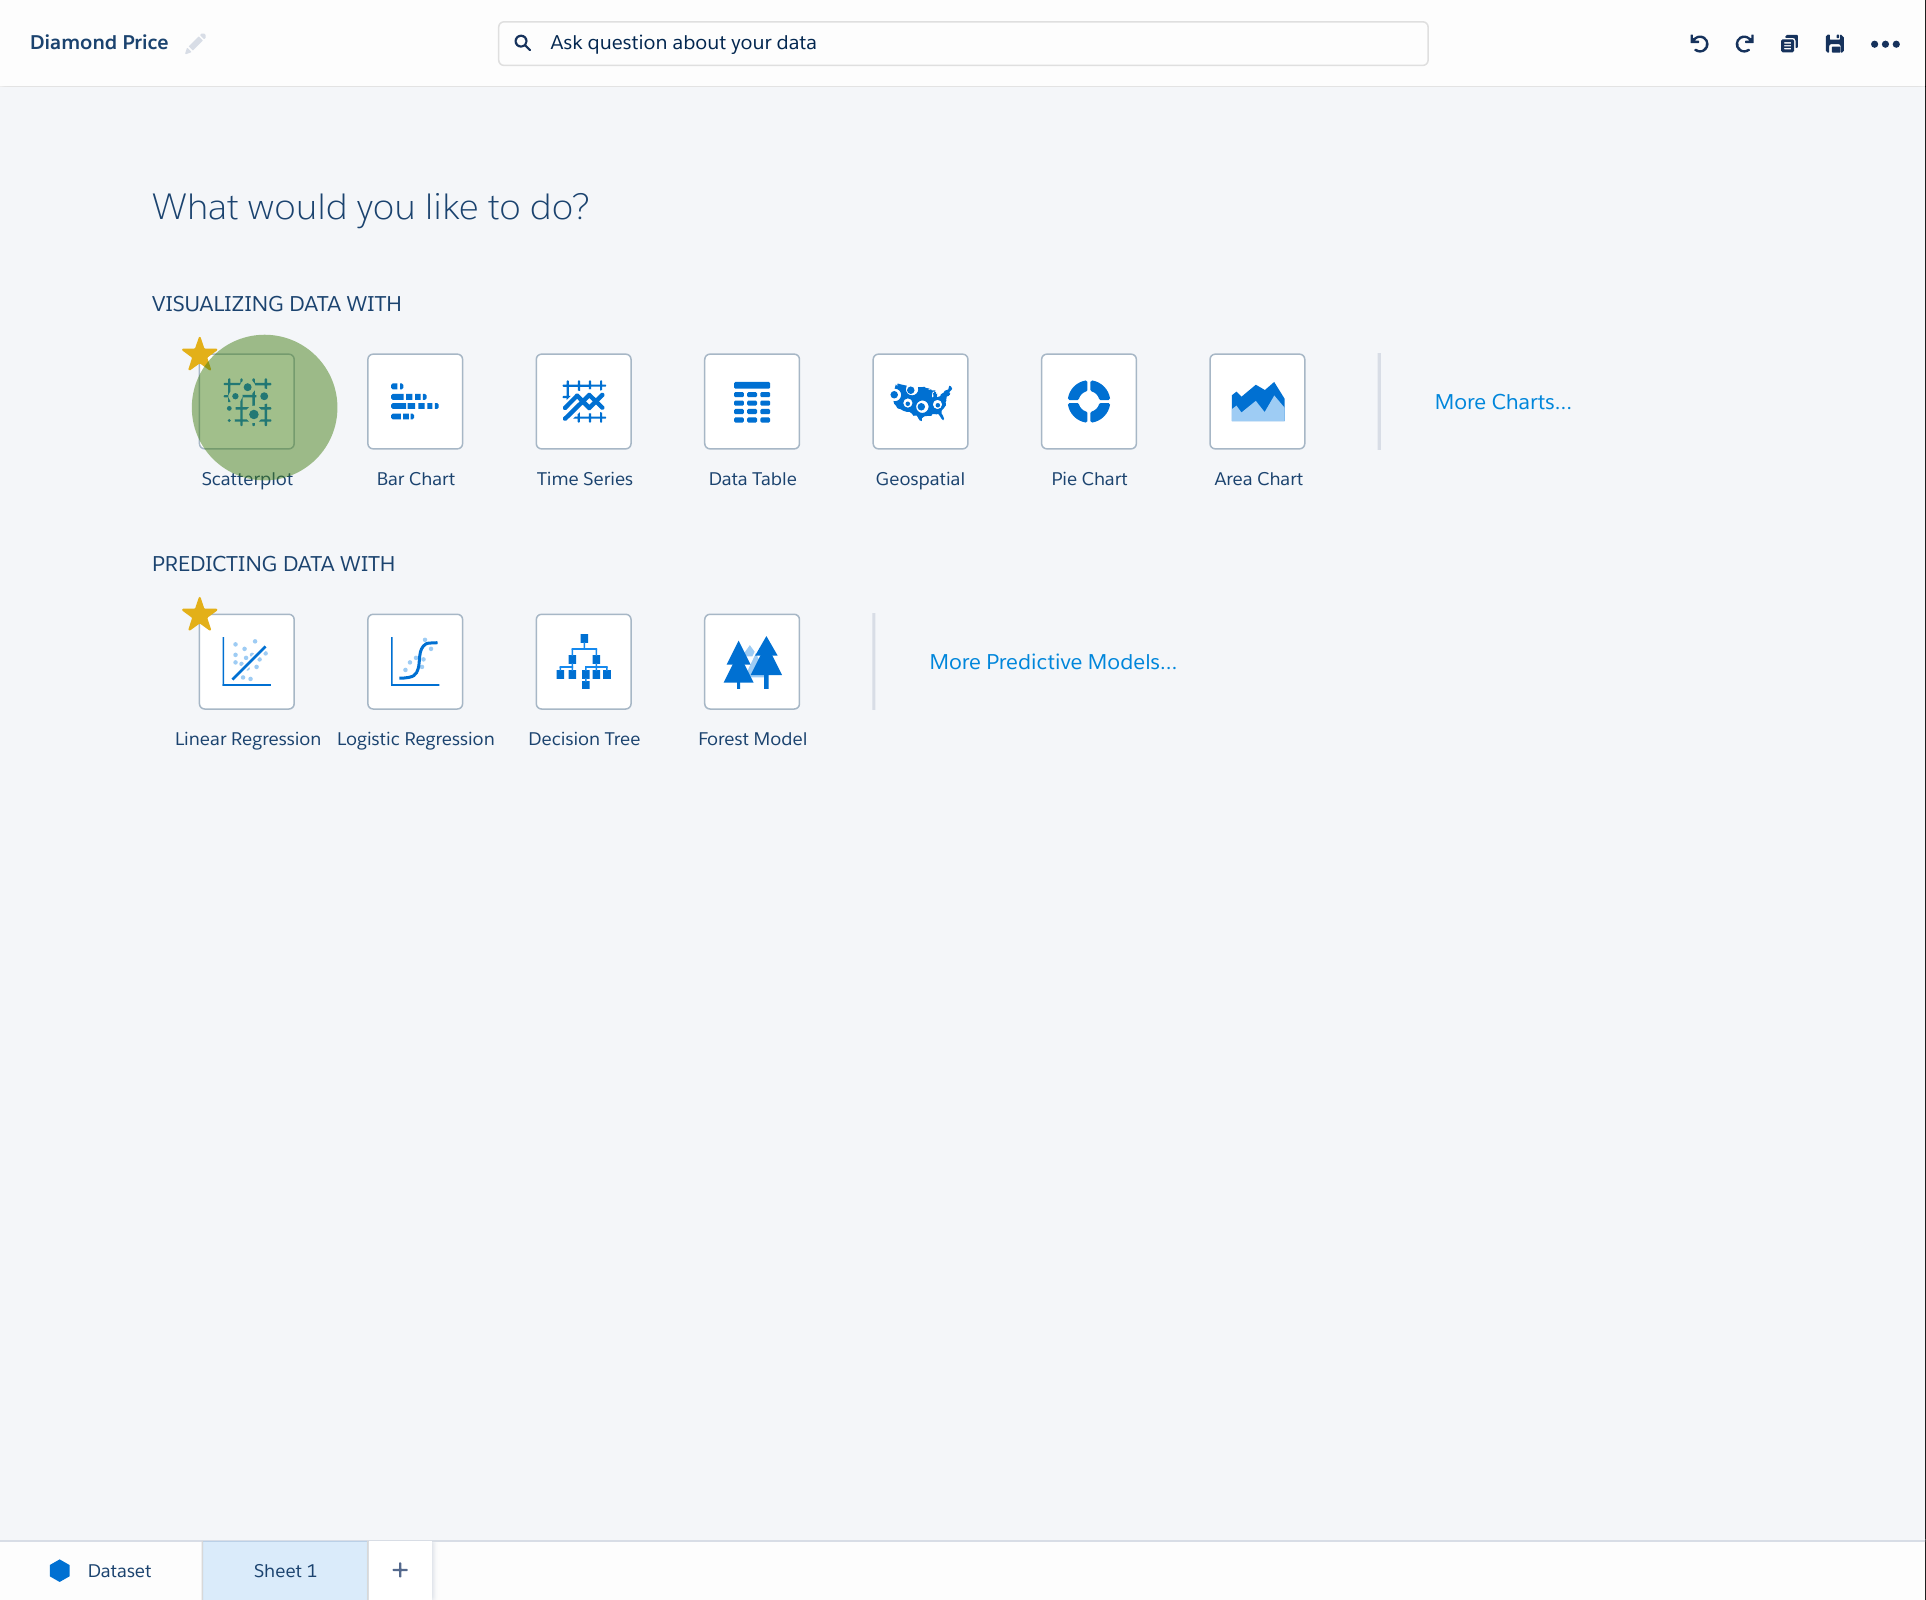Choose the Pie Chart icon
Image resolution: width=1926 pixels, height=1600 pixels.
(1089, 402)
